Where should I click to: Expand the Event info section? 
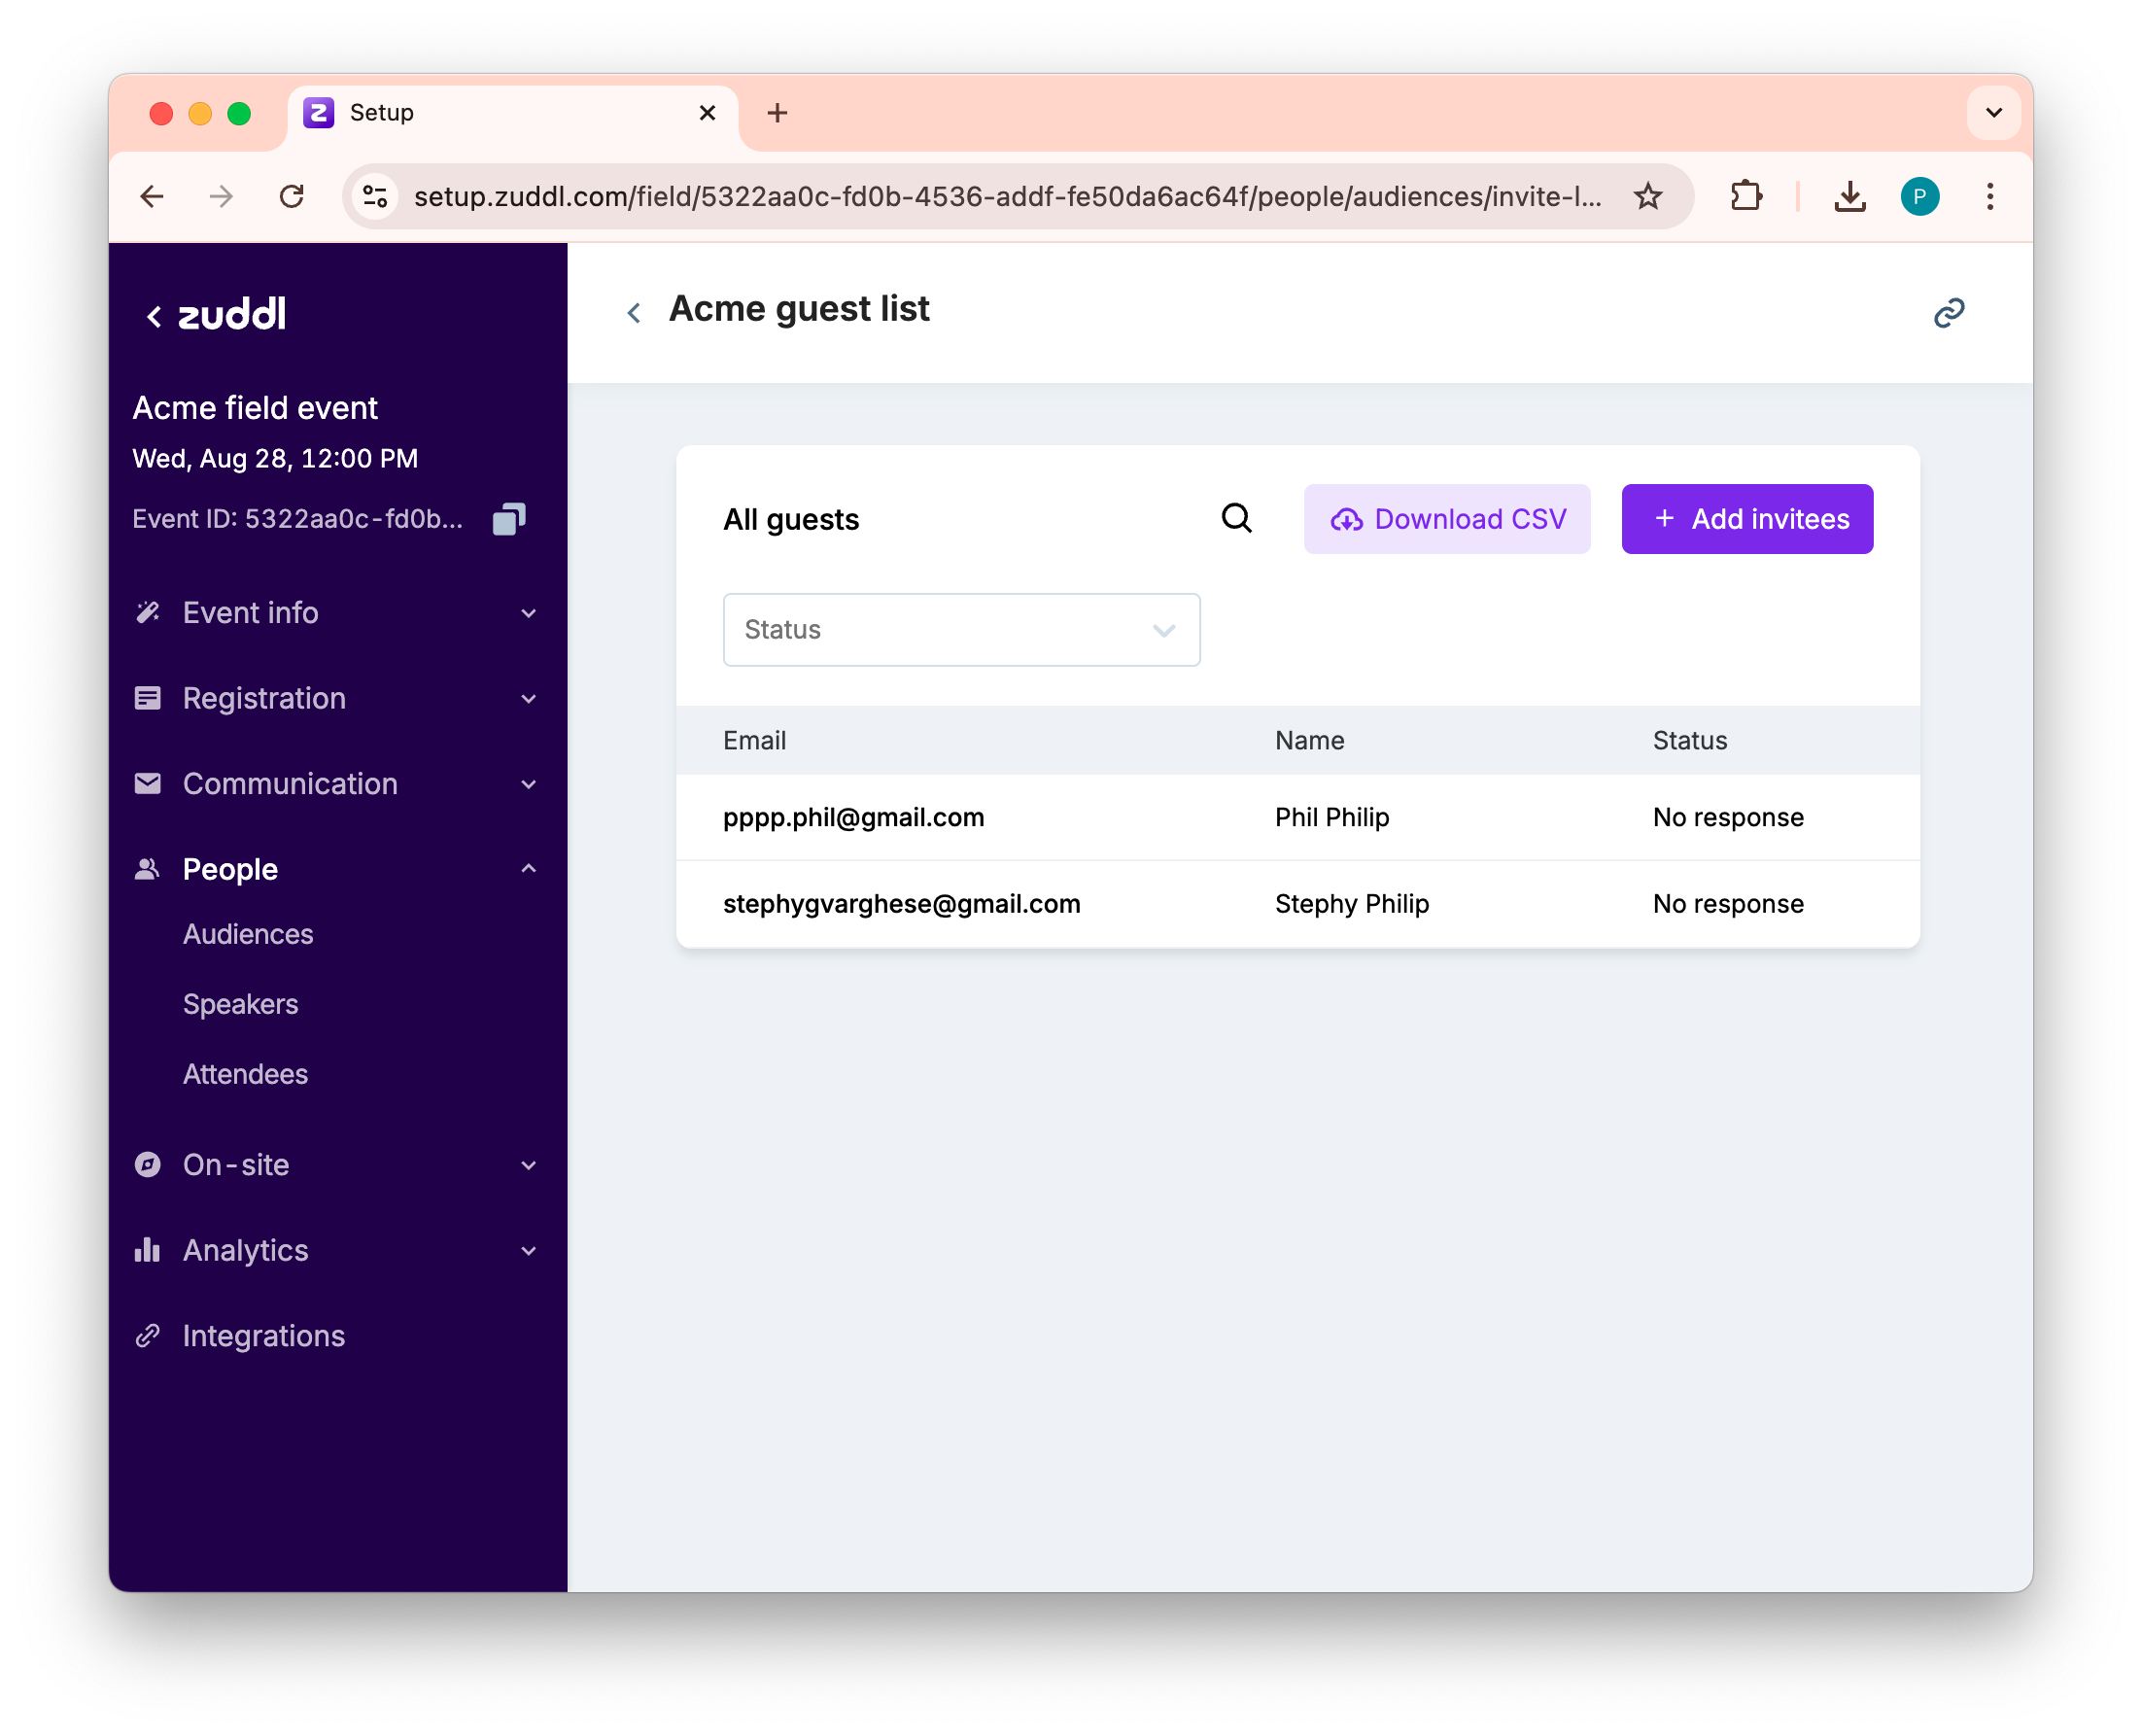(336, 613)
